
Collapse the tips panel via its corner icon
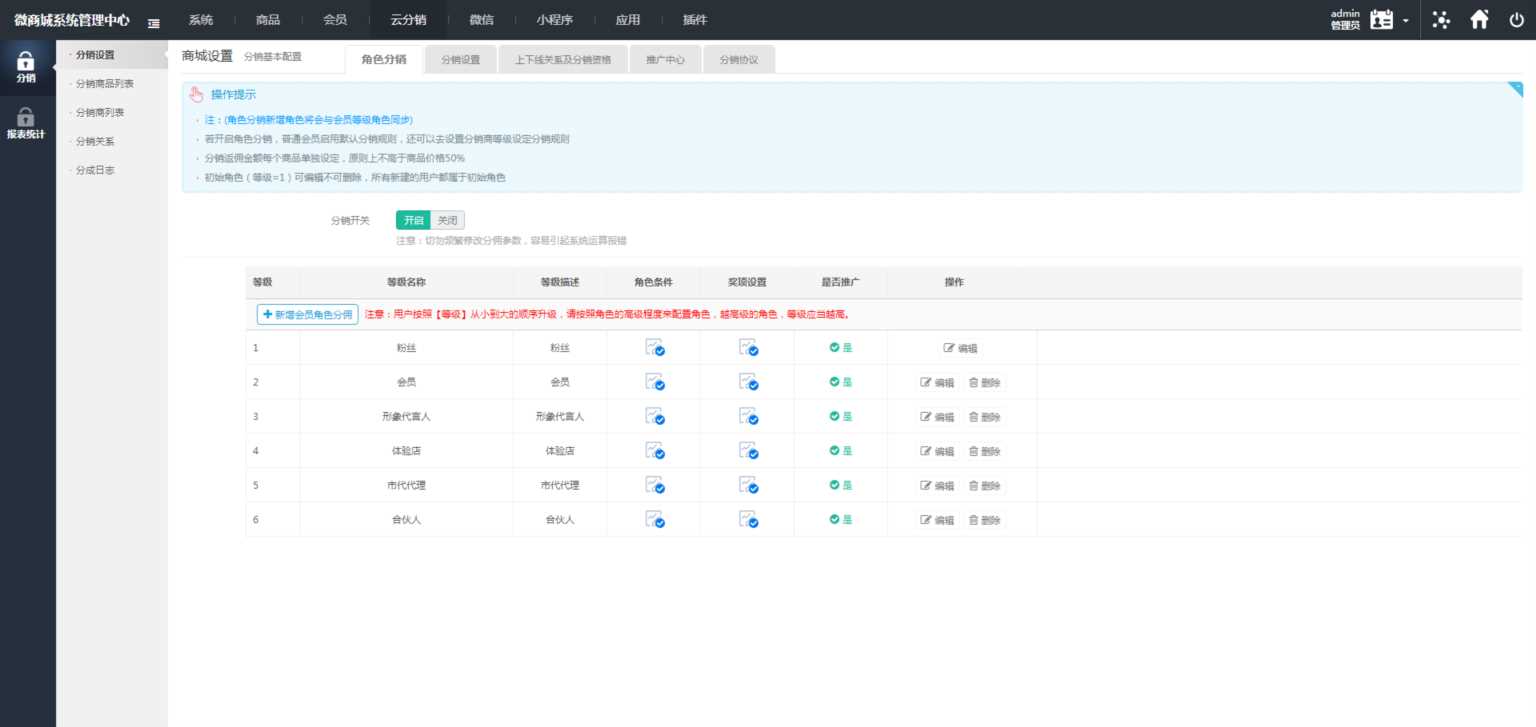(1515, 89)
